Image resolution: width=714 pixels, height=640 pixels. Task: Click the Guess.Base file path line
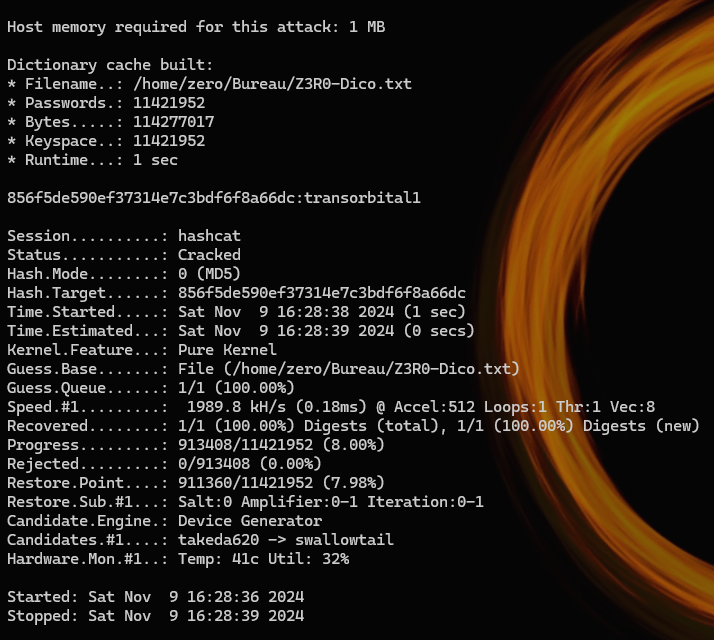point(263,369)
